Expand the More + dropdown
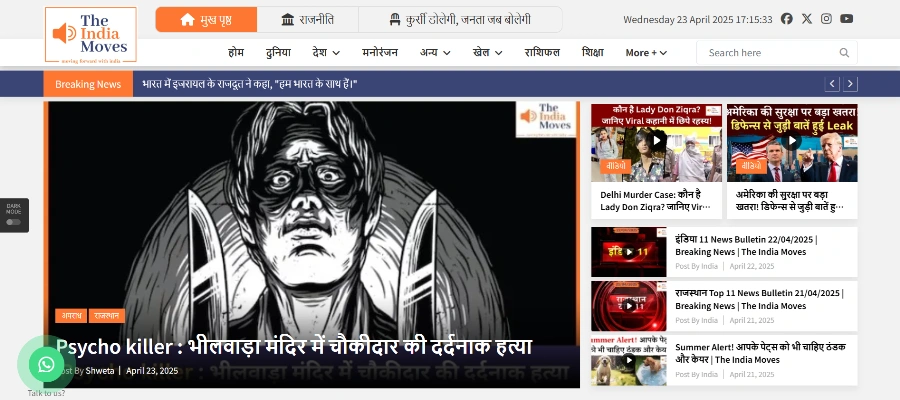 (646, 53)
